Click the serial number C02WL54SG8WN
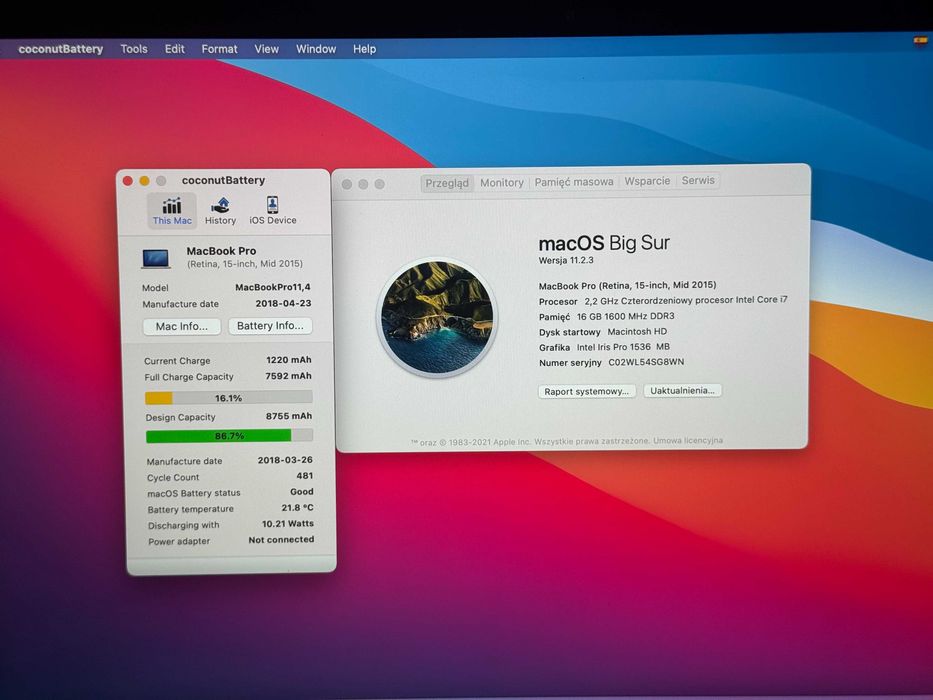933x700 pixels. 646,362
